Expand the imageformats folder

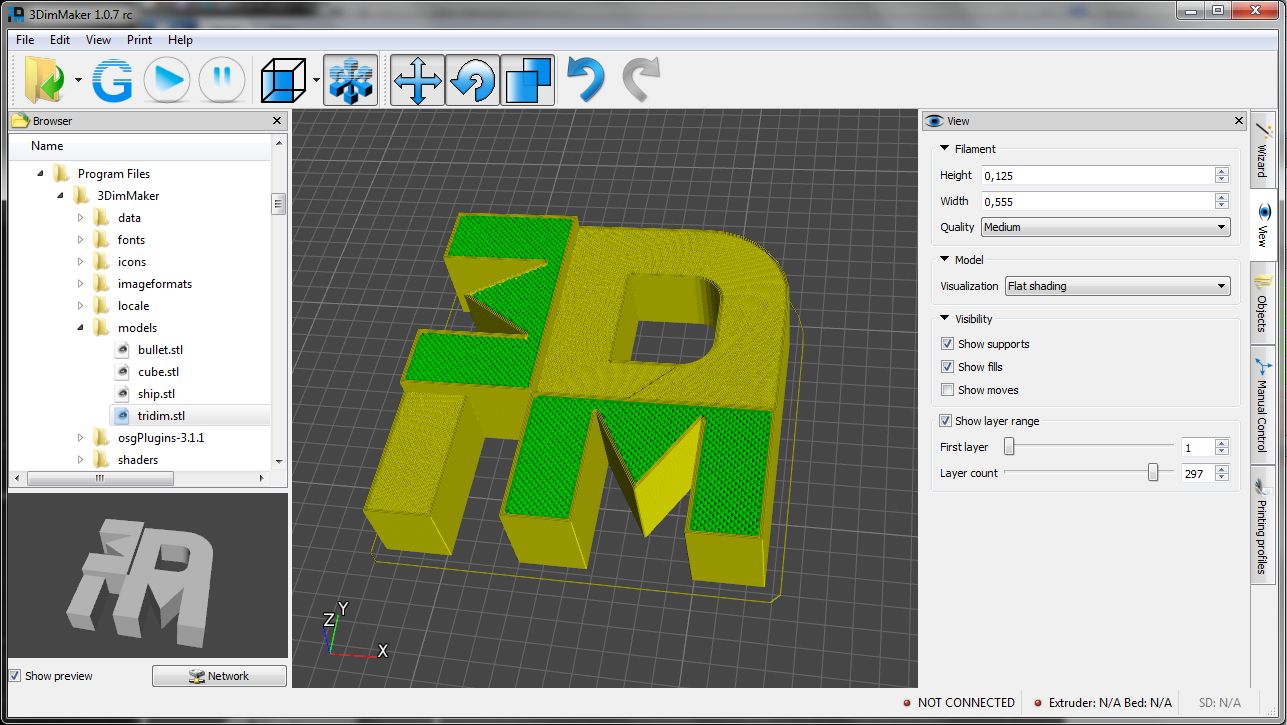click(81, 283)
